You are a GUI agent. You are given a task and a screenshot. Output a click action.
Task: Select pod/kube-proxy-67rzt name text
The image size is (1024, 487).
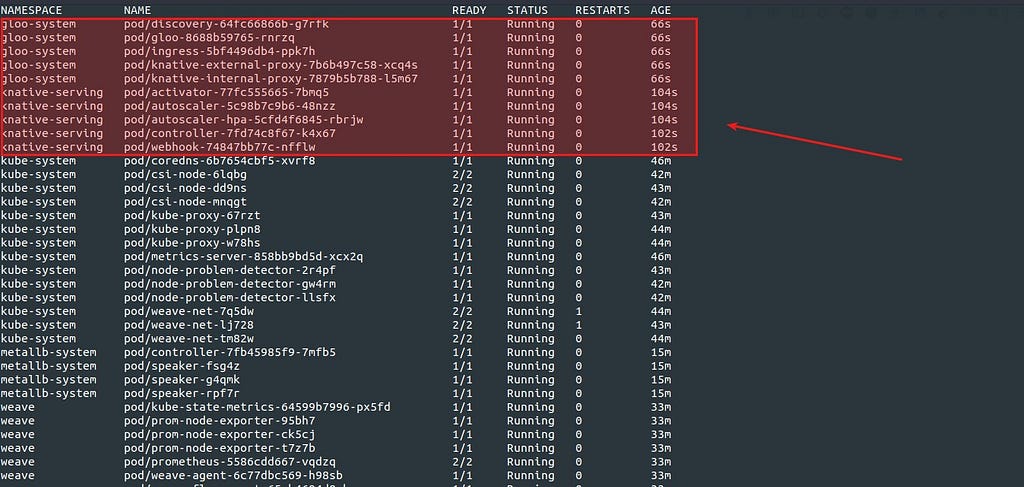[192, 216]
